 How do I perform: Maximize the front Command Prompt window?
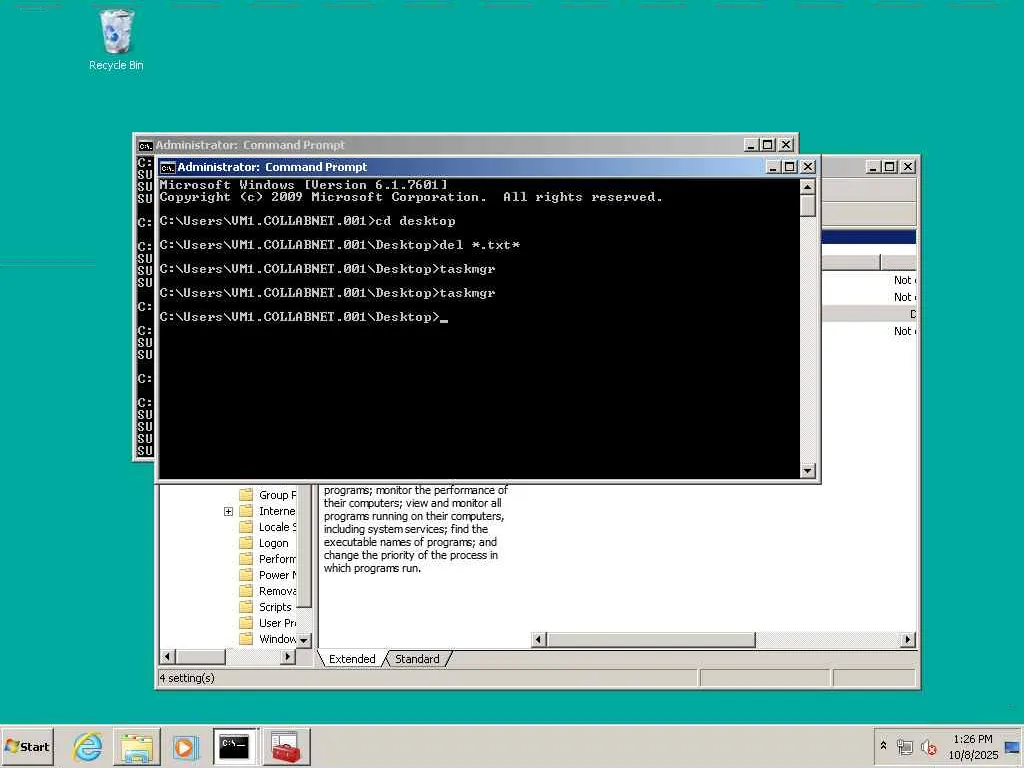pyautogui.click(x=790, y=167)
